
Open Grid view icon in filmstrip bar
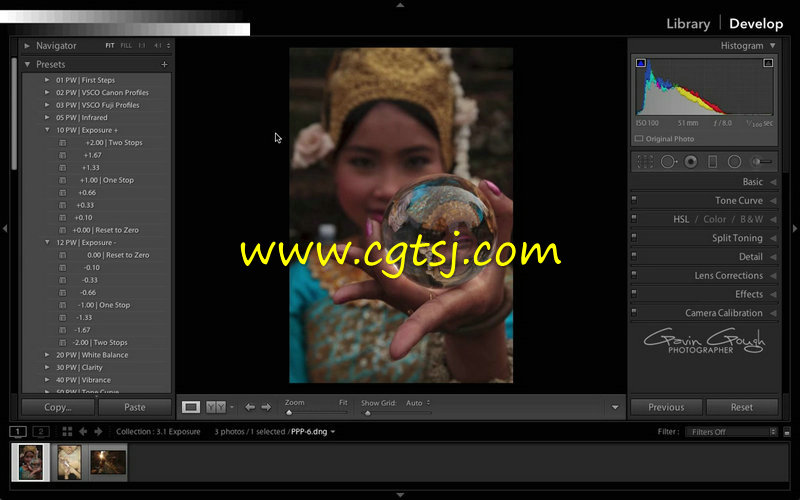(x=67, y=432)
